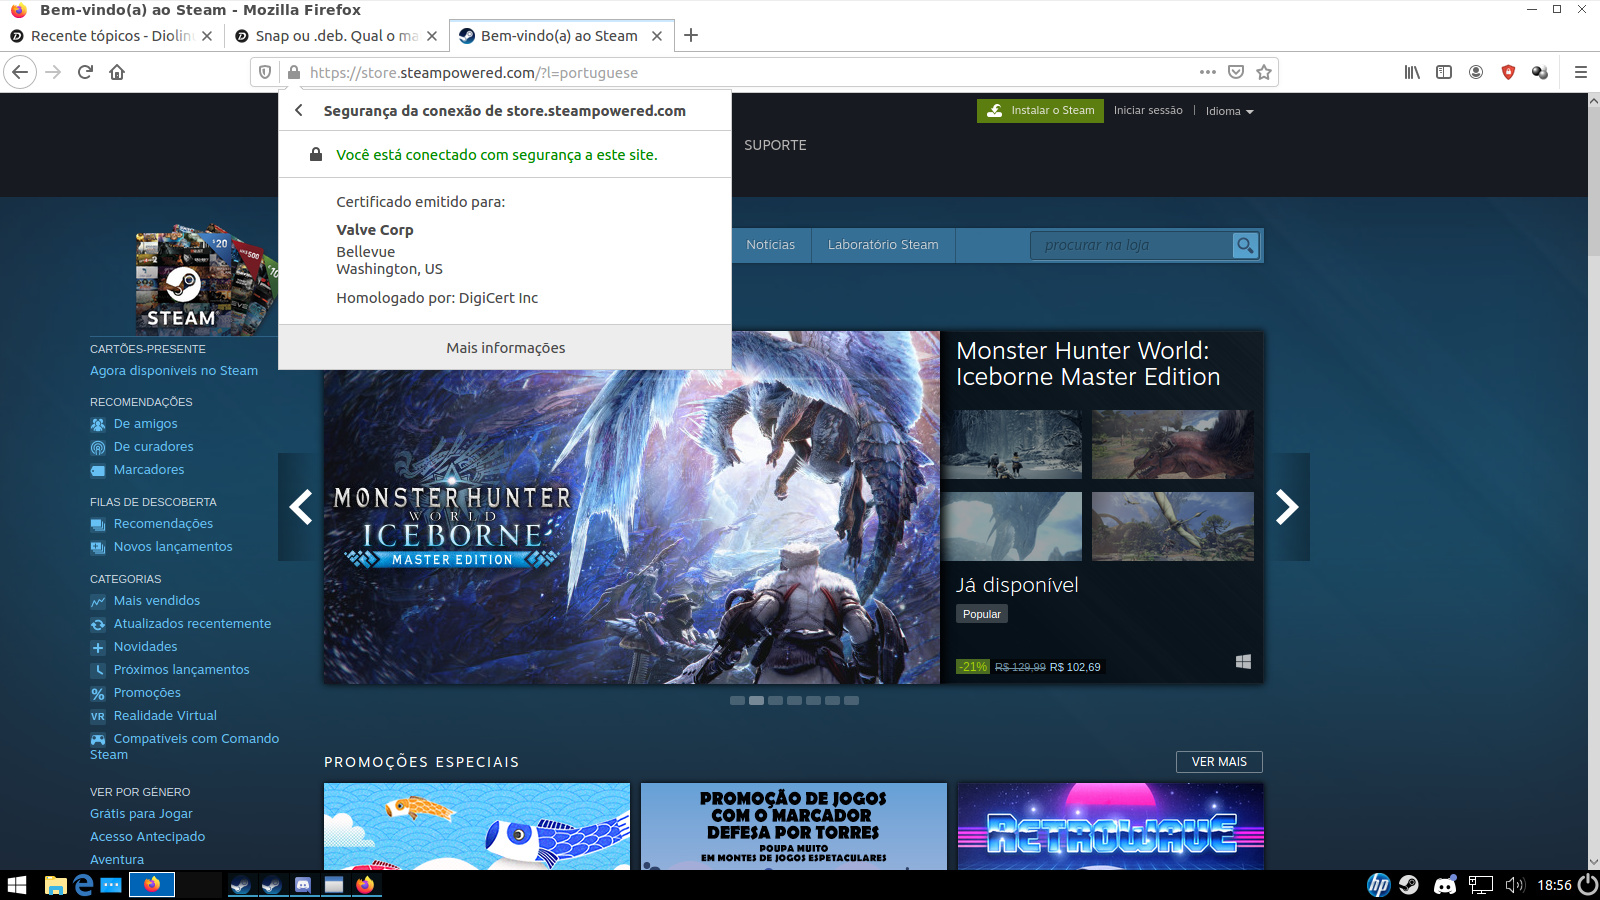The width and height of the screenshot is (1600, 900).
Task: Open the Firefox library icon
Action: (x=1412, y=72)
